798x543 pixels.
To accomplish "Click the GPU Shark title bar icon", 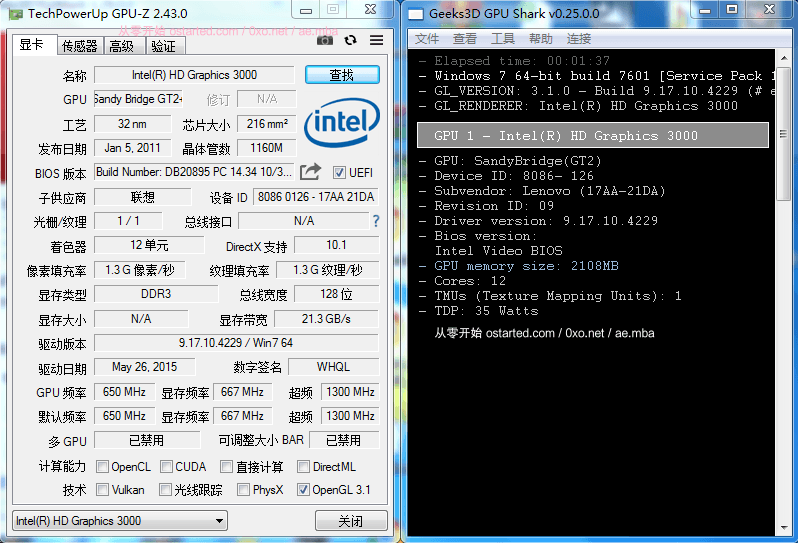I will [x=416, y=14].
